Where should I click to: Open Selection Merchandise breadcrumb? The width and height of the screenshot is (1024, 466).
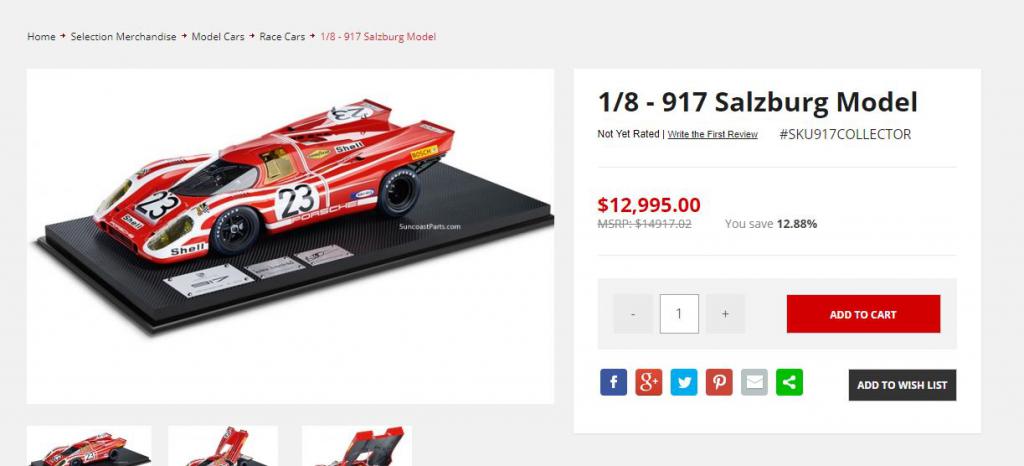[123, 37]
